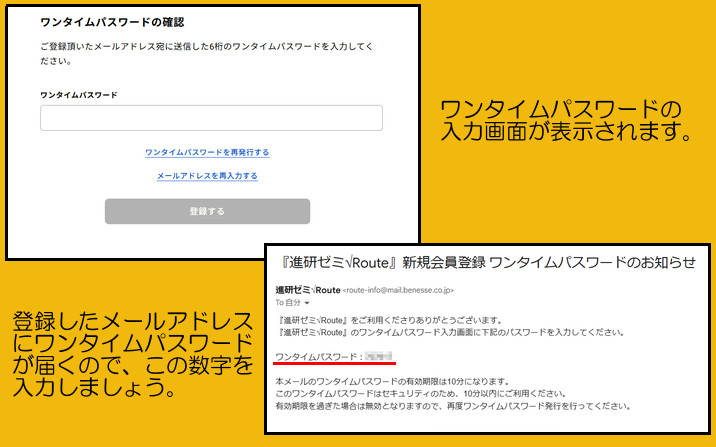
Task: Click the email line 下記のパスワードを入力してください
Action: click(x=549, y=332)
